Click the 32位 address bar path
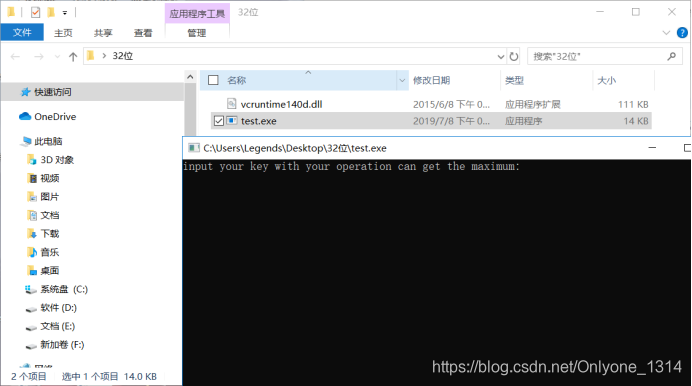 122,56
